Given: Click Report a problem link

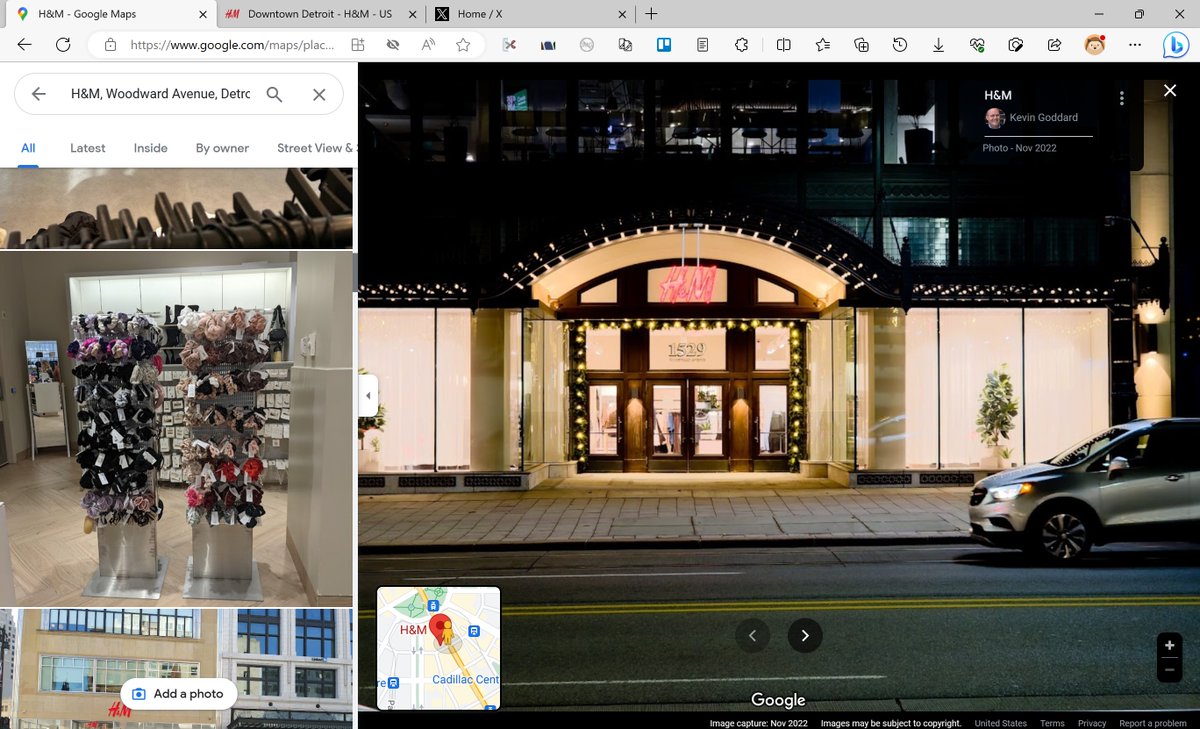Looking at the screenshot, I should click(1153, 723).
